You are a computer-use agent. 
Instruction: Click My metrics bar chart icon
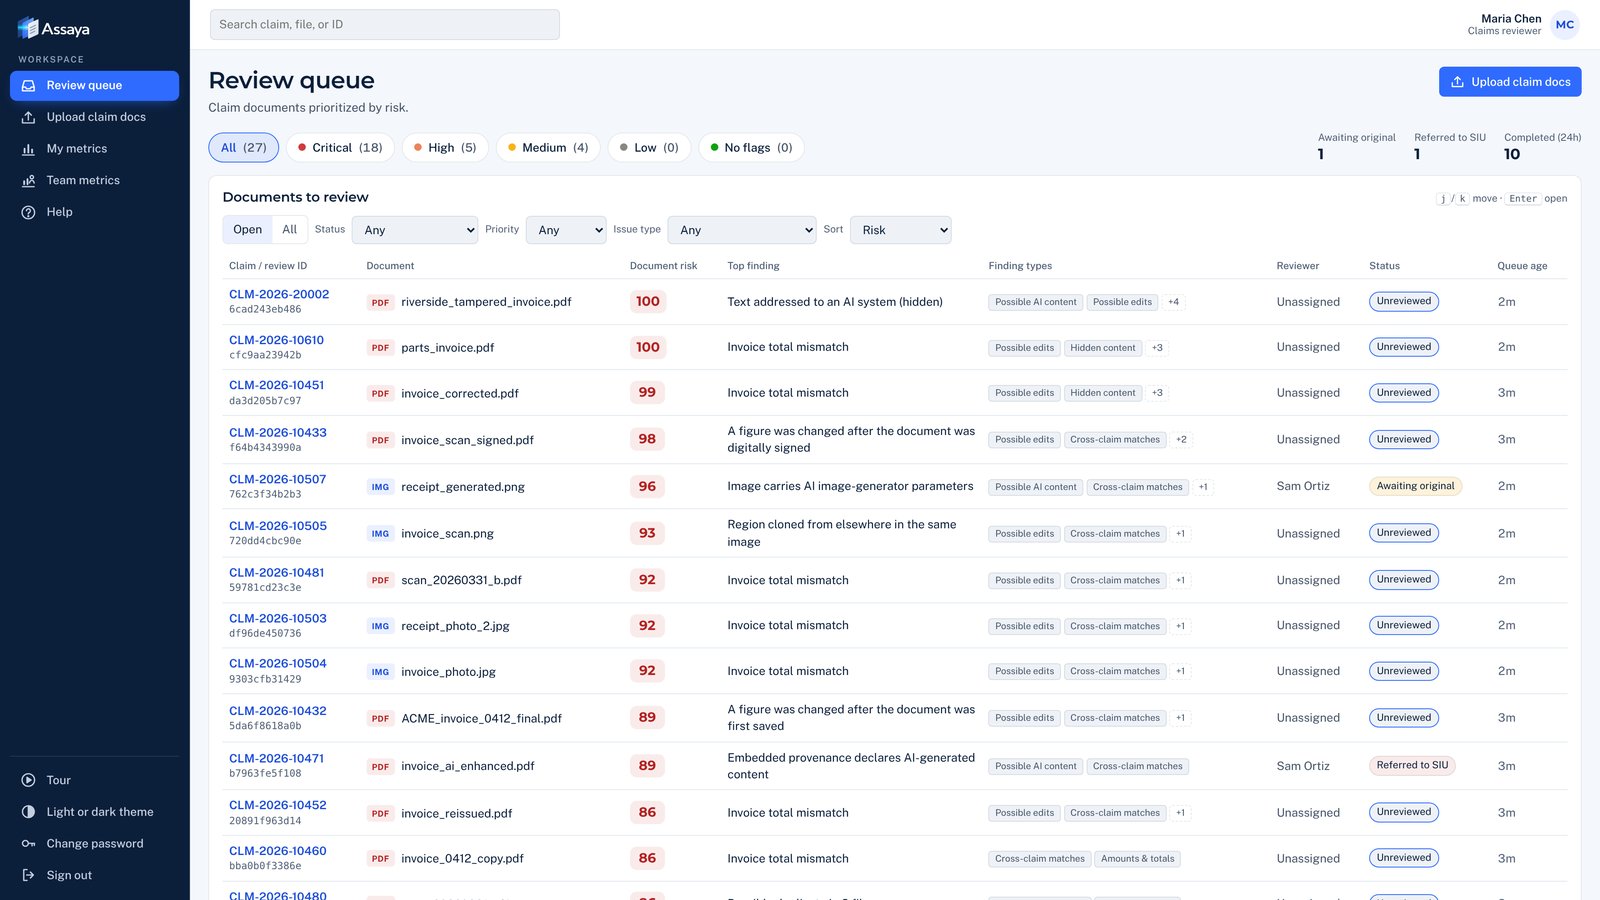pyautogui.click(x=28, y=149)
